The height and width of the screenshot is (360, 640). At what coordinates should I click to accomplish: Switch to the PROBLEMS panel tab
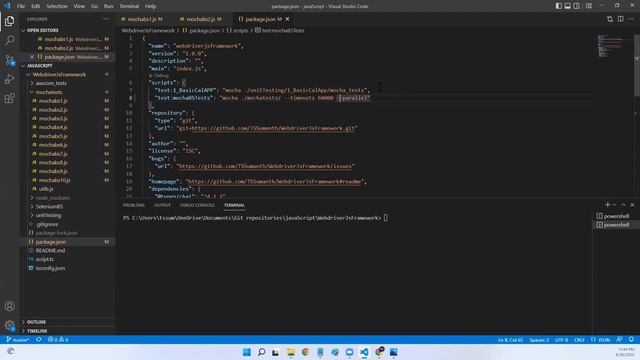(134, 205)
